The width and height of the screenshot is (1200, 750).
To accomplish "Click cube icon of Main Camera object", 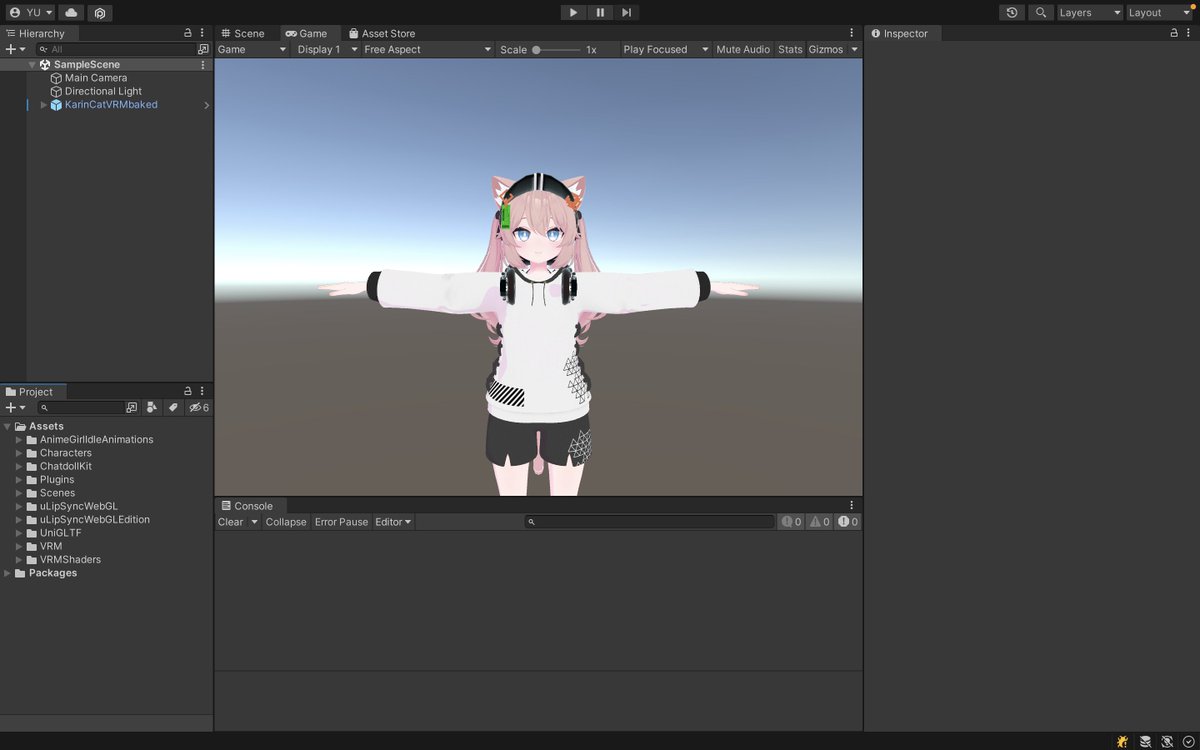I will (56, 78).
